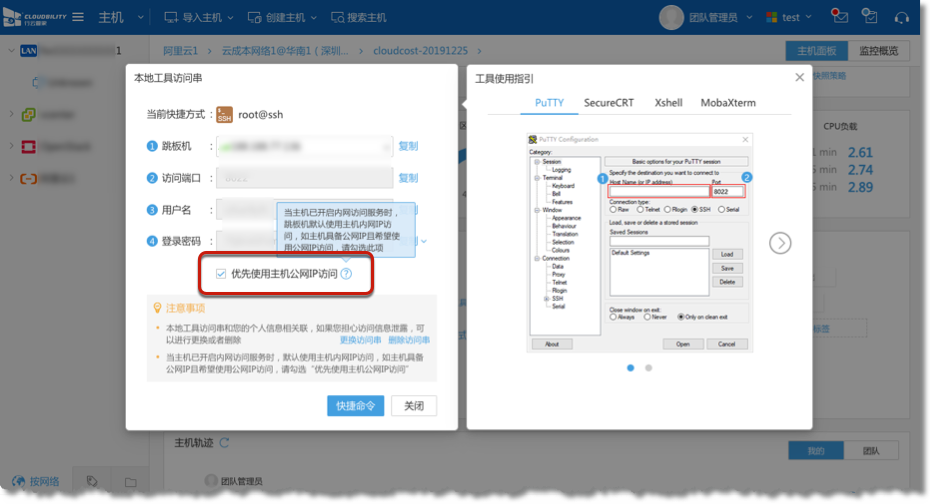The height and width of the screenshot is (504, 930).
Task: Select the Xshell tab
Action: tap(668, 103)
